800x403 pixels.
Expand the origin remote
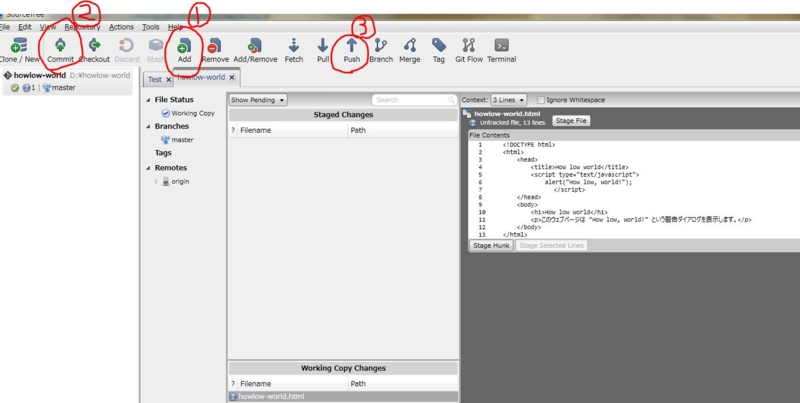[157, 181]
